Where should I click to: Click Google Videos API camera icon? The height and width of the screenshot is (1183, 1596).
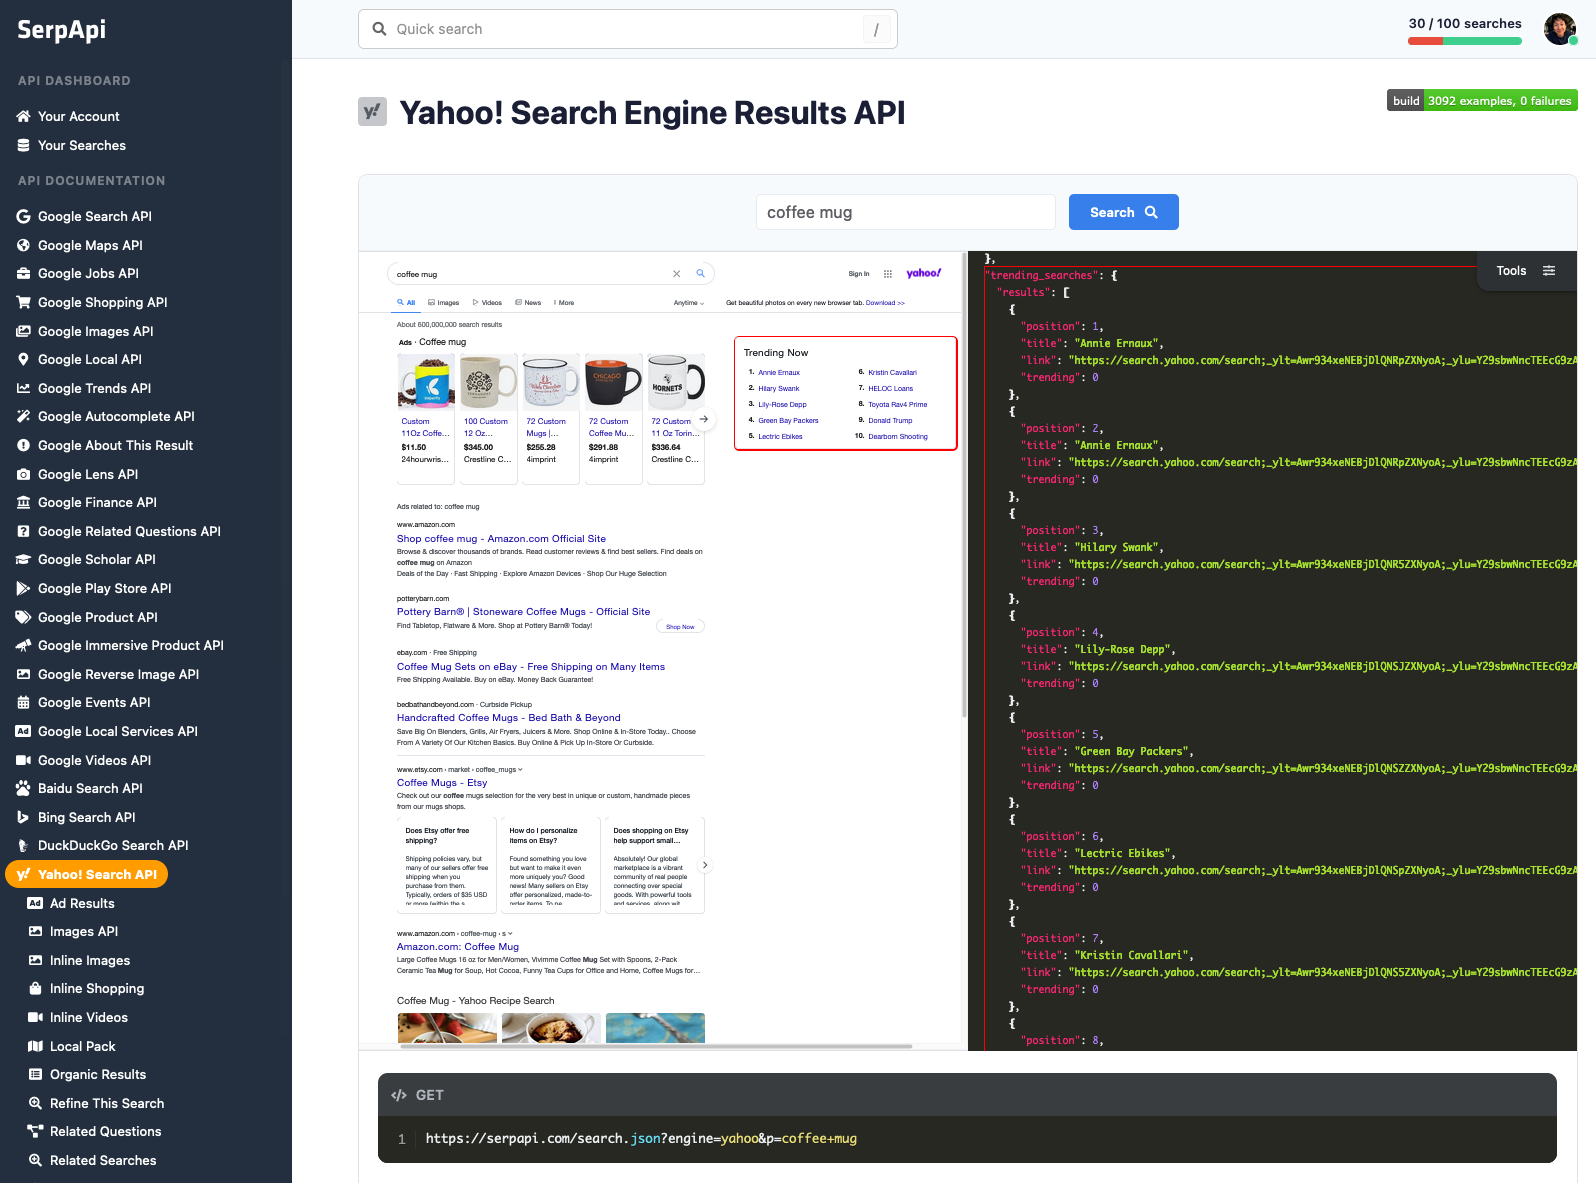point(23,760)
